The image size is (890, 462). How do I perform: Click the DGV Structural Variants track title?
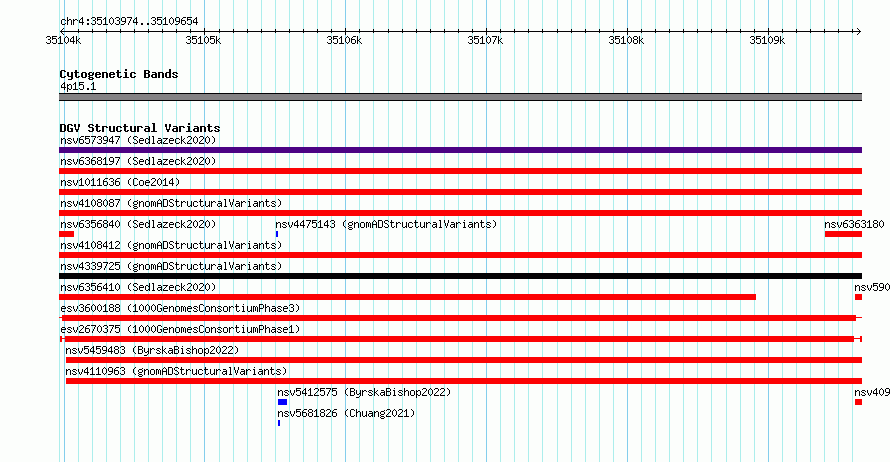[x=140, y=128]
